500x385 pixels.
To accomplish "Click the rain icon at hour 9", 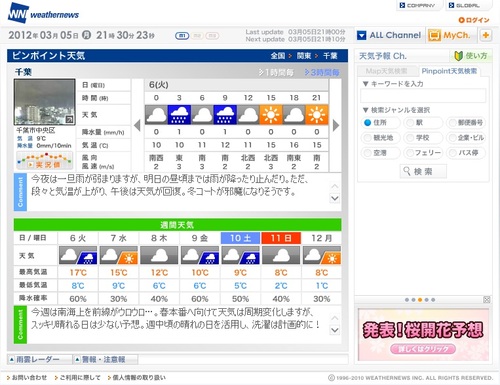I will tap(225, 115).
